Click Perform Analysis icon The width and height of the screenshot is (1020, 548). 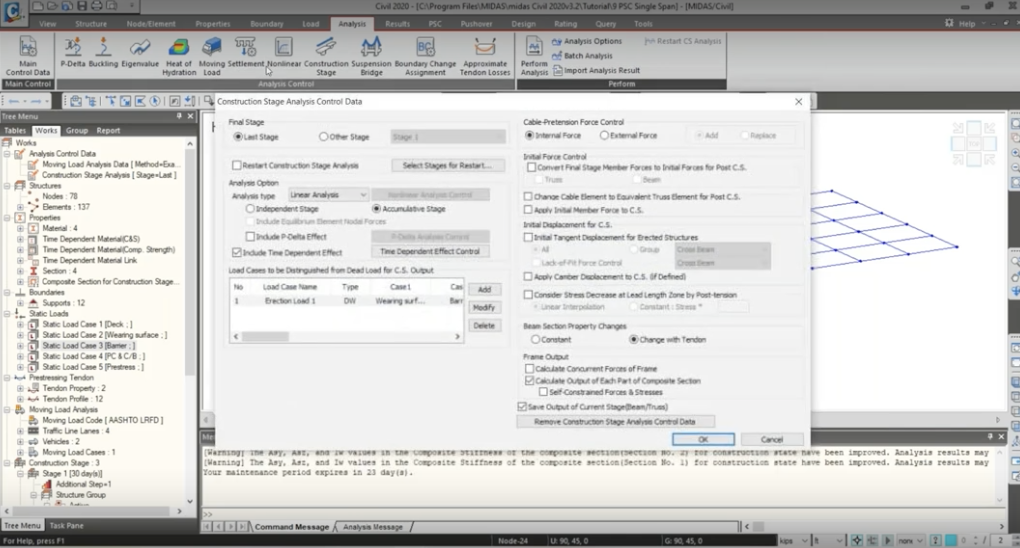pos(534,57)
